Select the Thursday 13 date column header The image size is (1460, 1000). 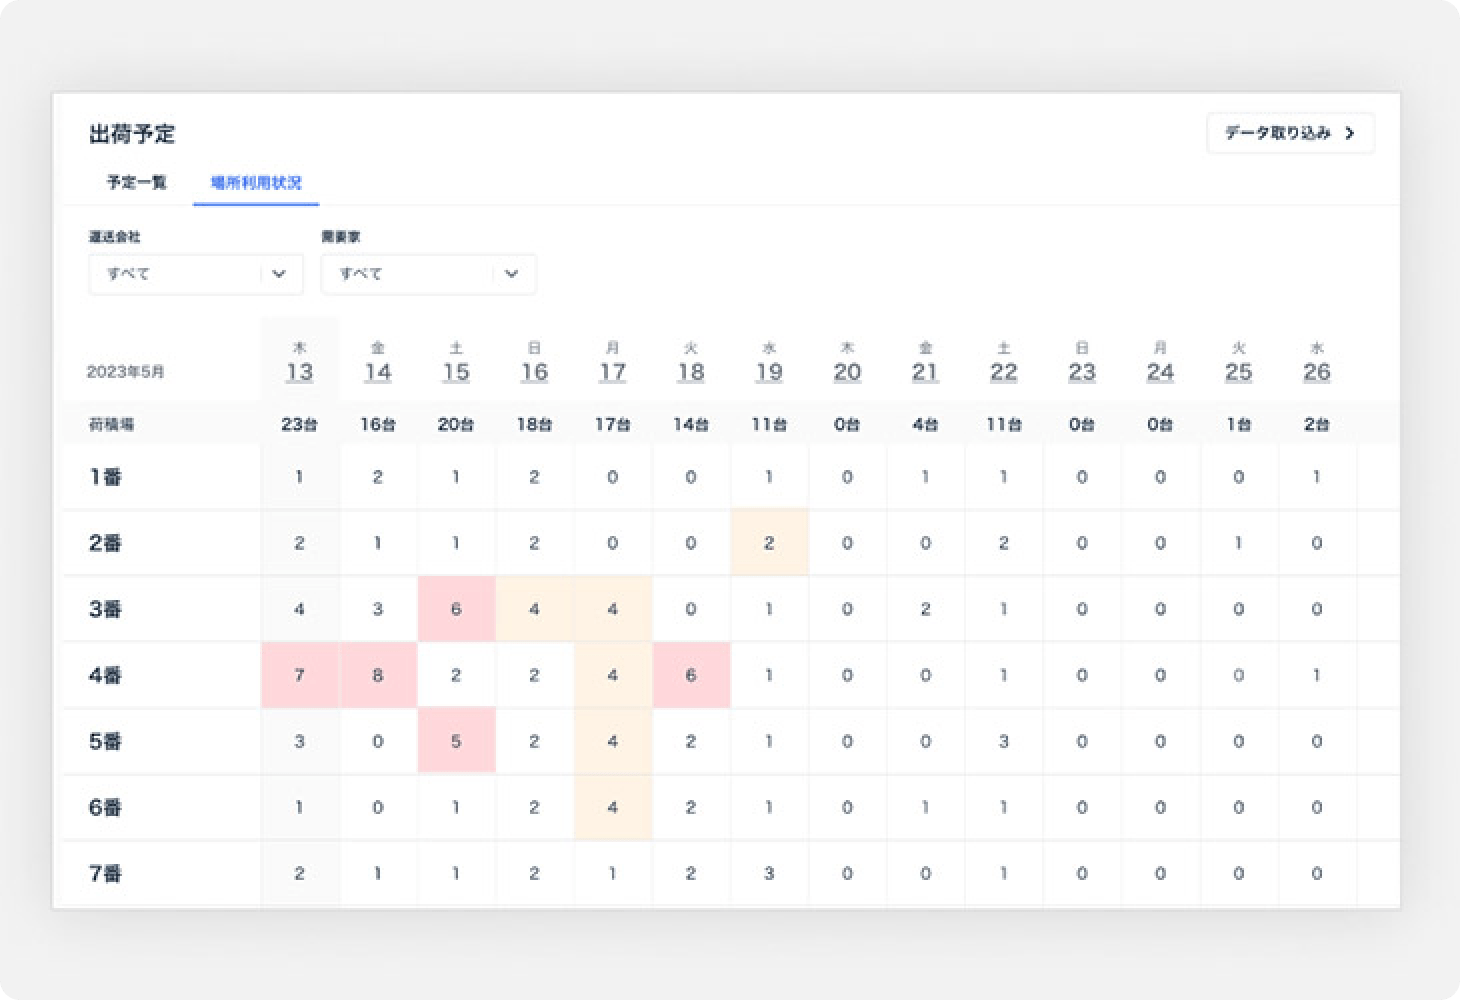tap(299, 363)
